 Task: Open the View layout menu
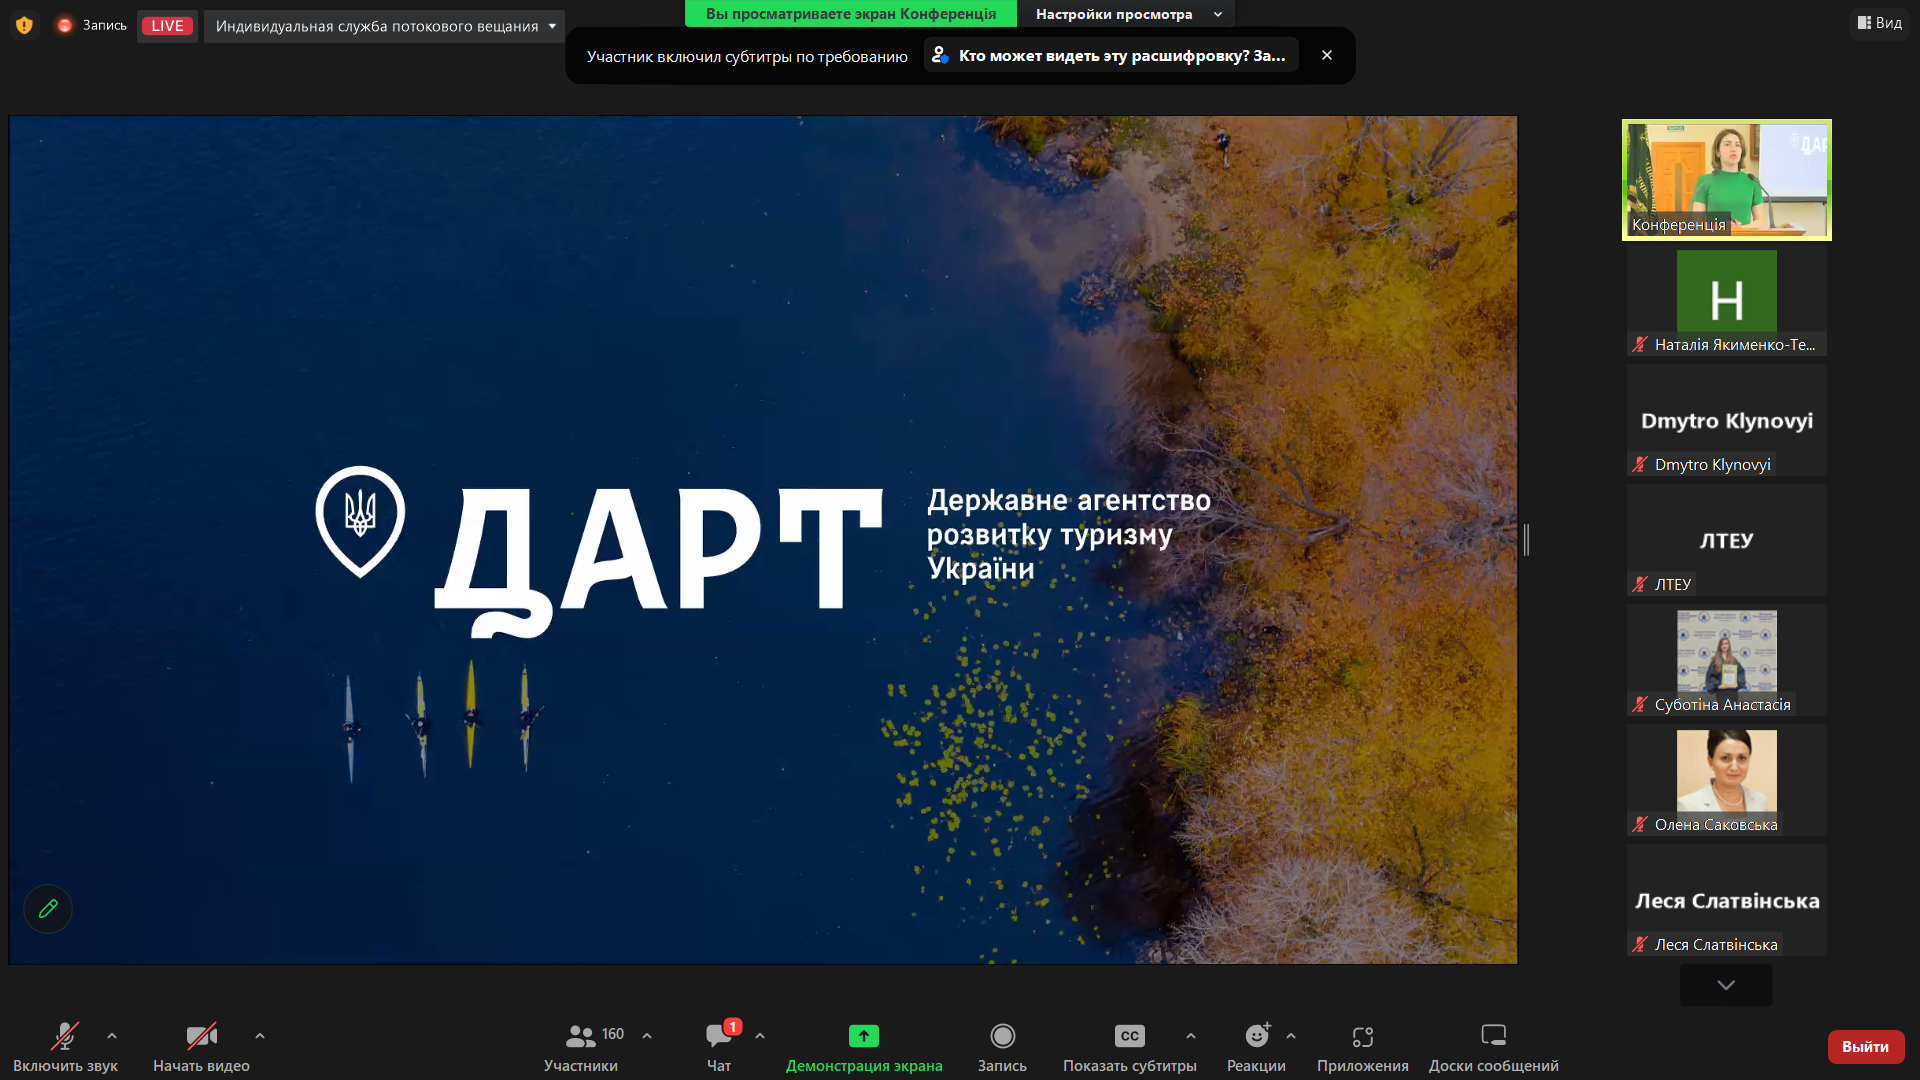pyautogui.click(x=1879, y=23)
